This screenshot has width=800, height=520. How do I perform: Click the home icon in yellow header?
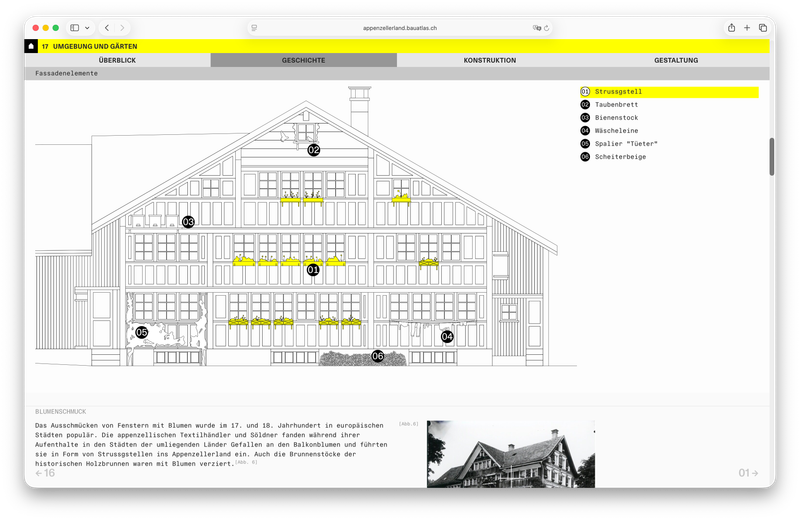[x=31, y=46]
